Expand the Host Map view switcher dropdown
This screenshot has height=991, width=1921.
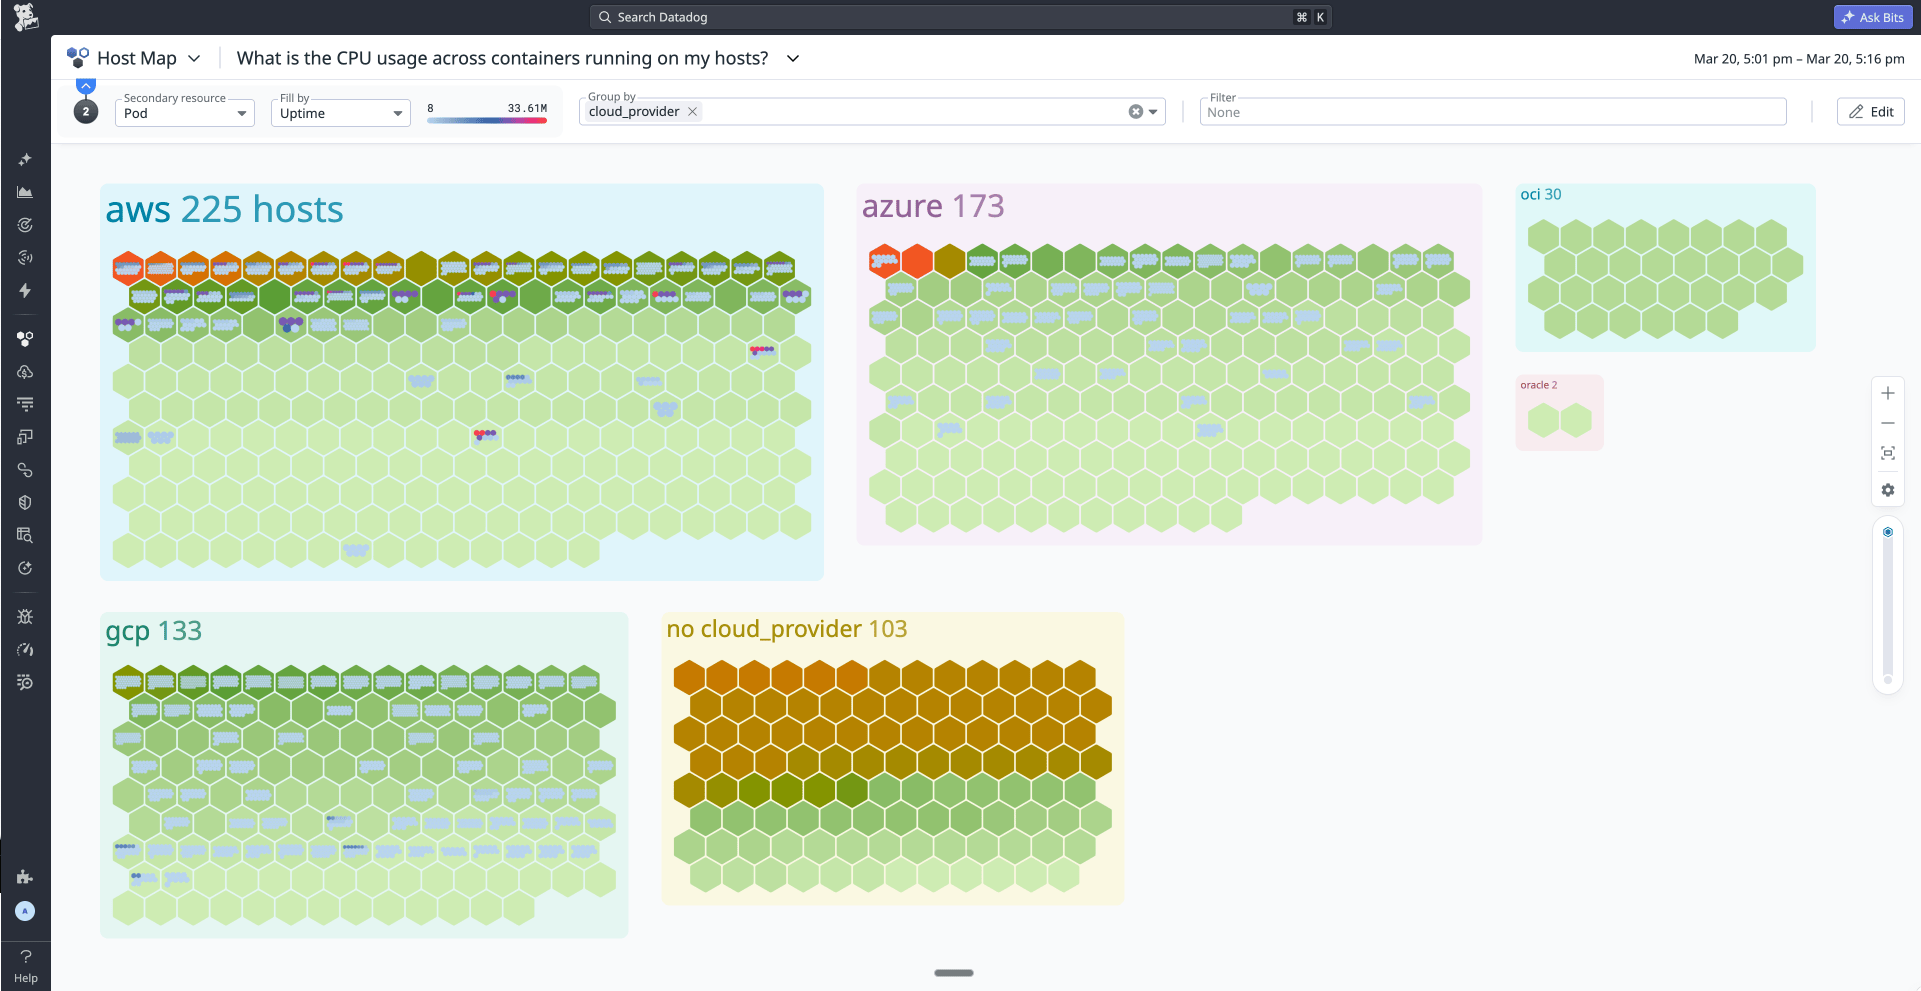195,58
